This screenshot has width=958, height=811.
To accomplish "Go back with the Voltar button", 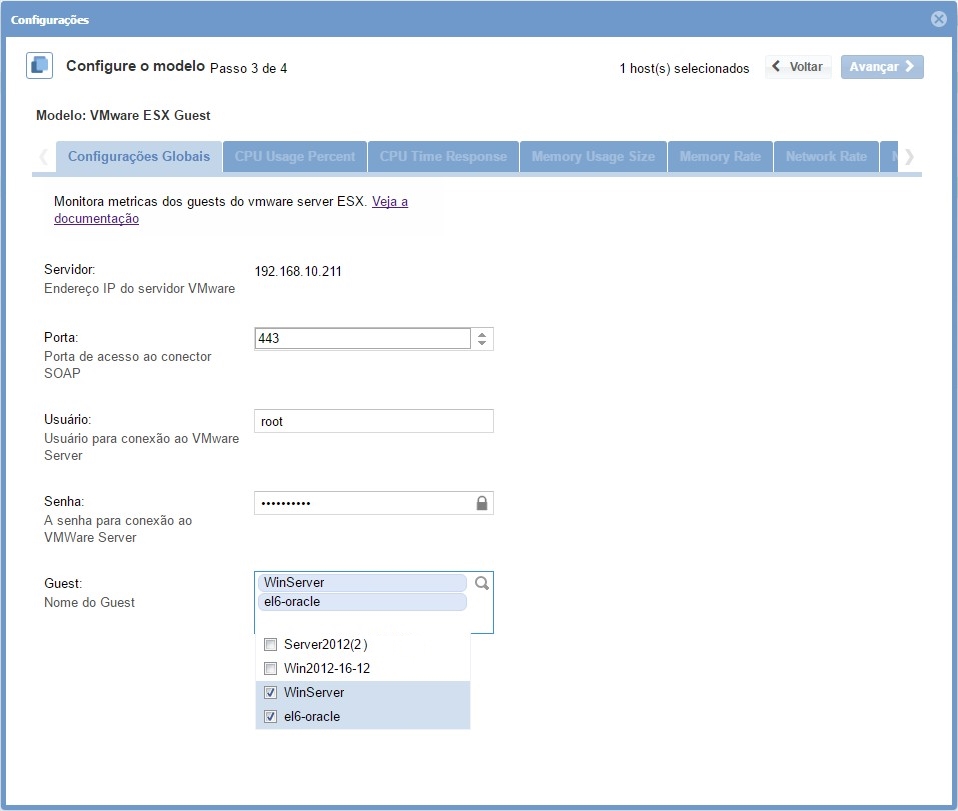I will pos(798,67).
